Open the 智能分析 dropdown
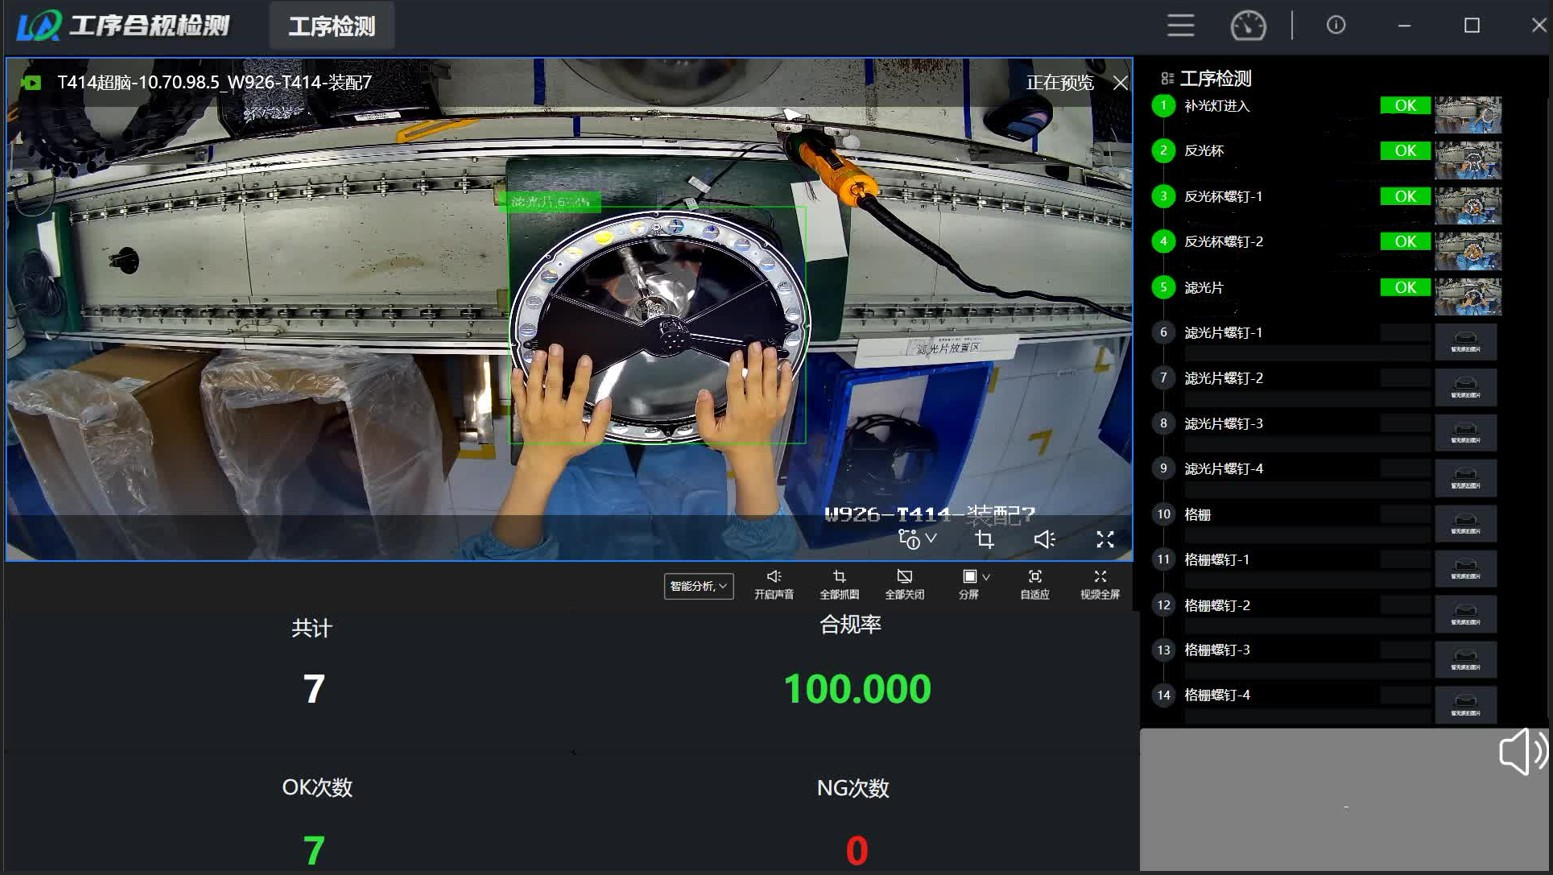The height and width of the screenshot is (875, 1553). pos(698,586)
